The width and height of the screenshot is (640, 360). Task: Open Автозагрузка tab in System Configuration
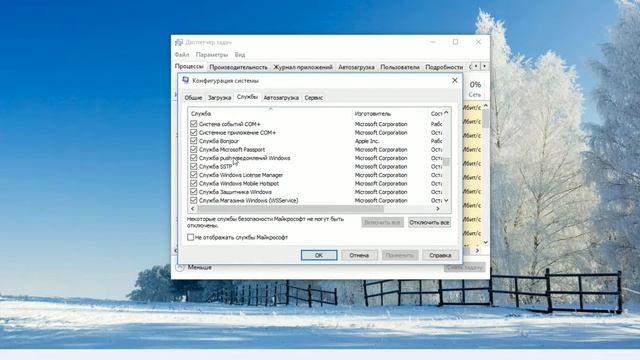(281, 98)
